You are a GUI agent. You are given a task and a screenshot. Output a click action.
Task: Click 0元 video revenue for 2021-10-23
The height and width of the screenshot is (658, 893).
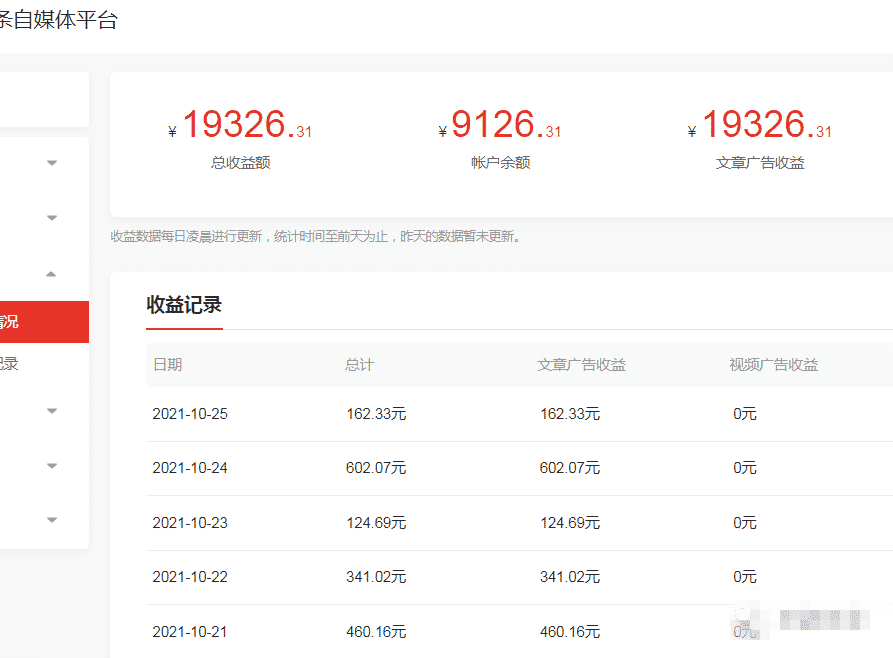click(745, 522)
